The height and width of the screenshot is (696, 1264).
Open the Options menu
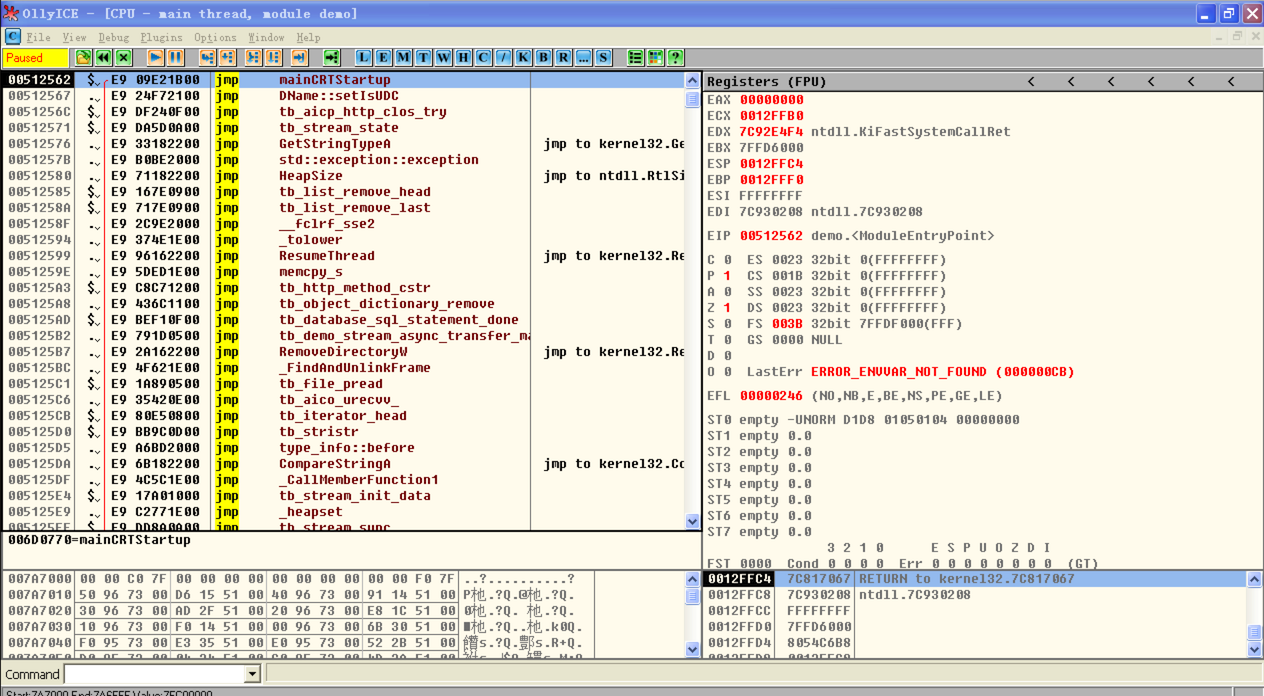(x=216, y=37)
